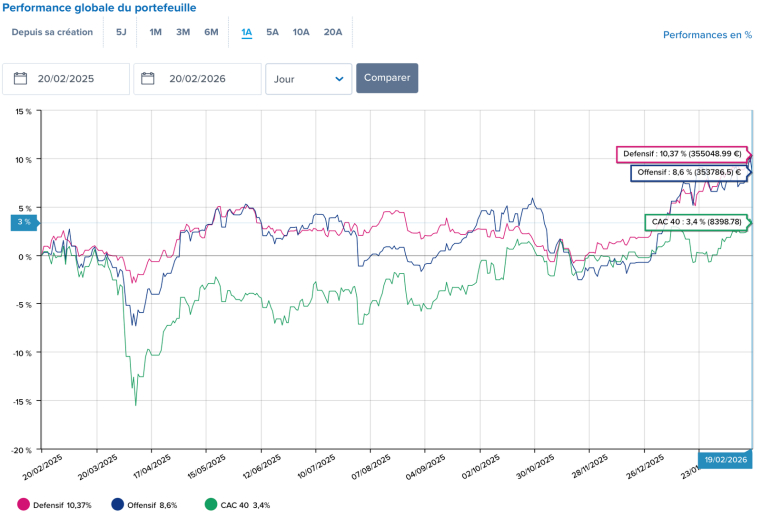This screenshot has height=519, width=760.
Task: Click the start date calendar icon
Action: (20, 78)
